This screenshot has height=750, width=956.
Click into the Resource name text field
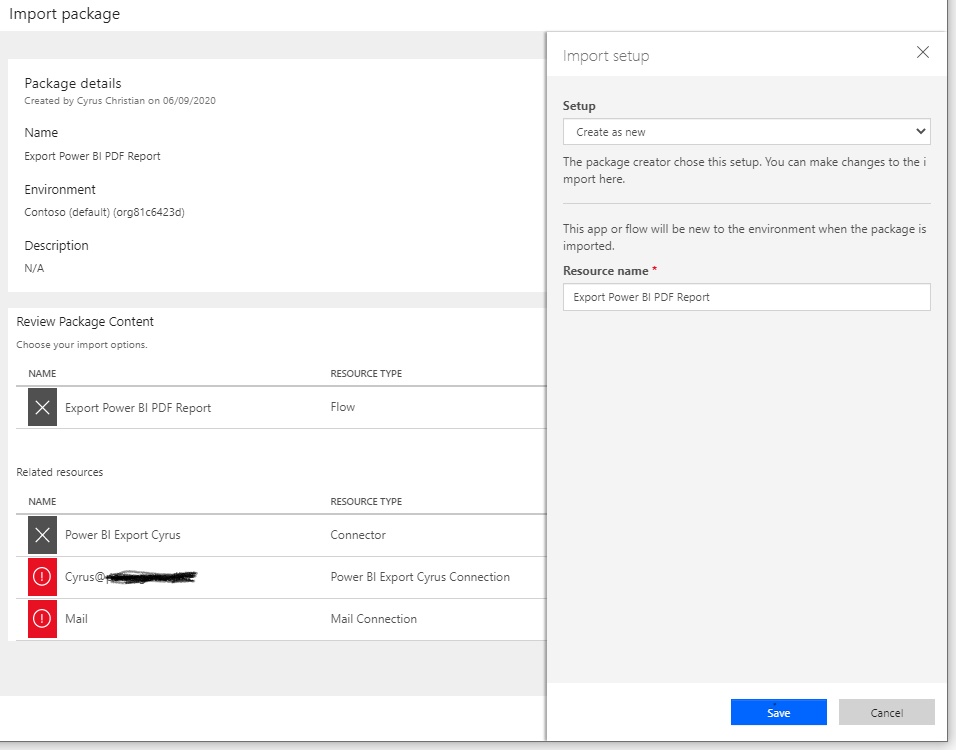[746, 297]
